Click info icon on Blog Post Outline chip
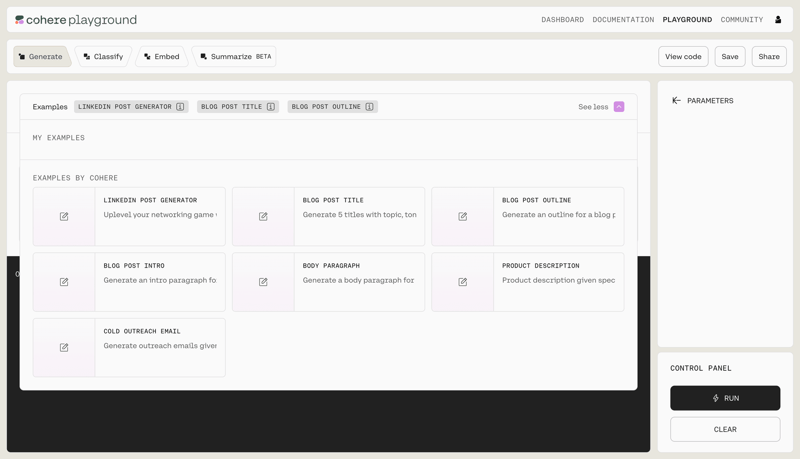The width and height of the screenshot is (800, 459). coord(369,107)
